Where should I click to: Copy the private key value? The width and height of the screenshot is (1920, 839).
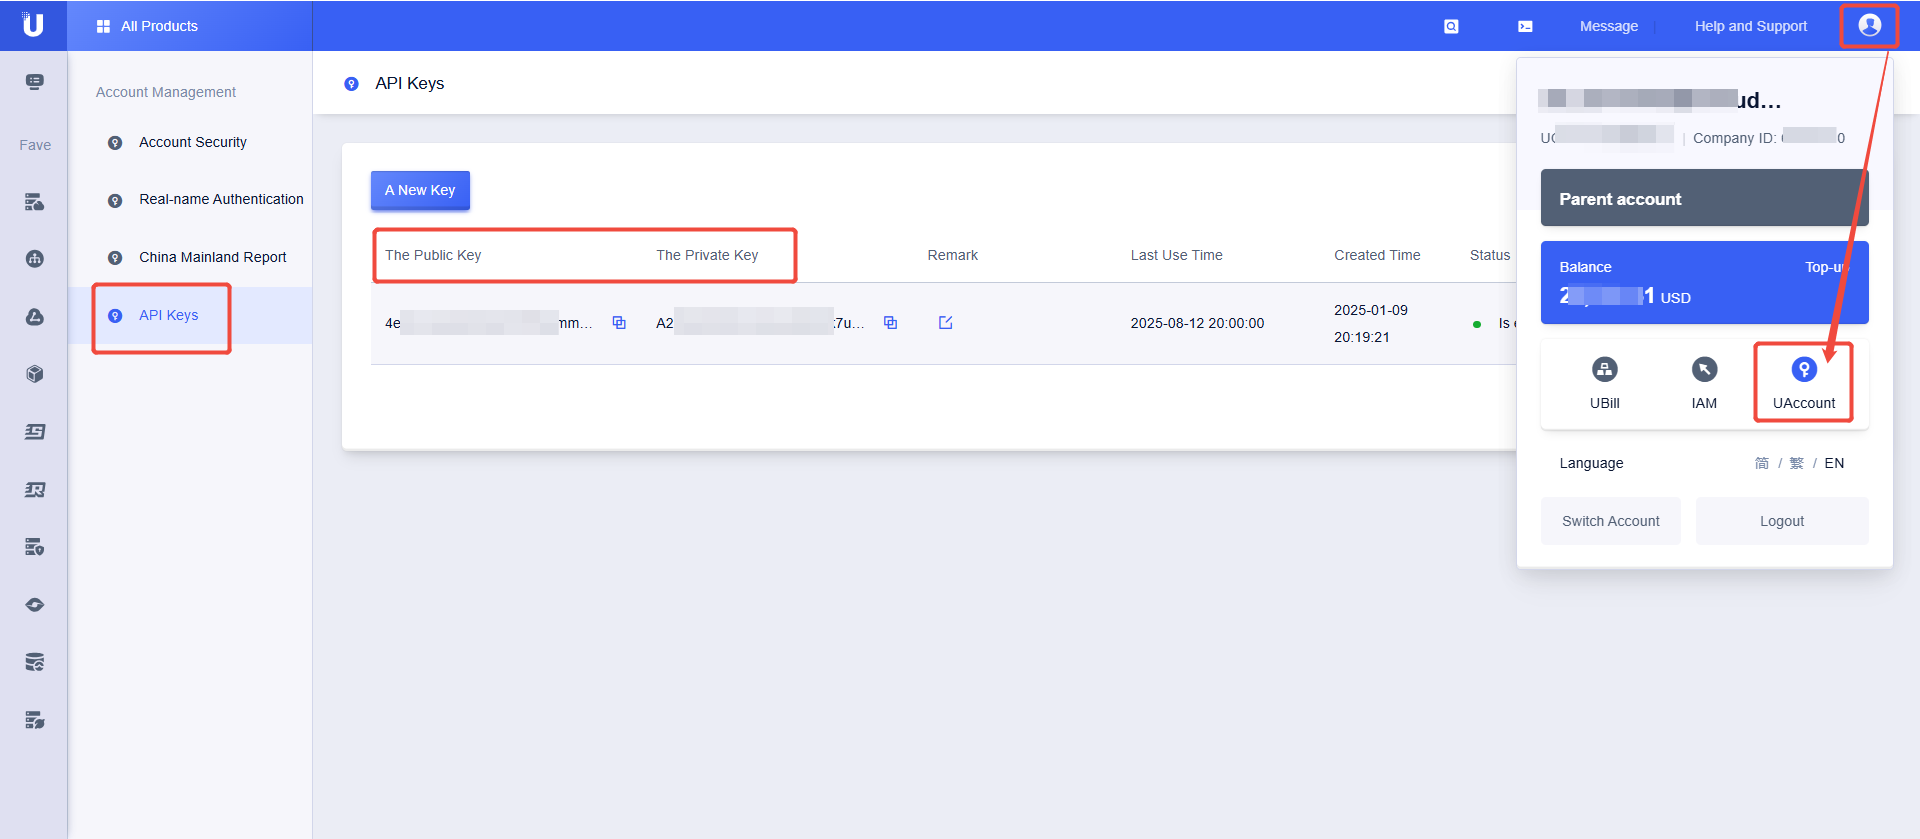890,323
